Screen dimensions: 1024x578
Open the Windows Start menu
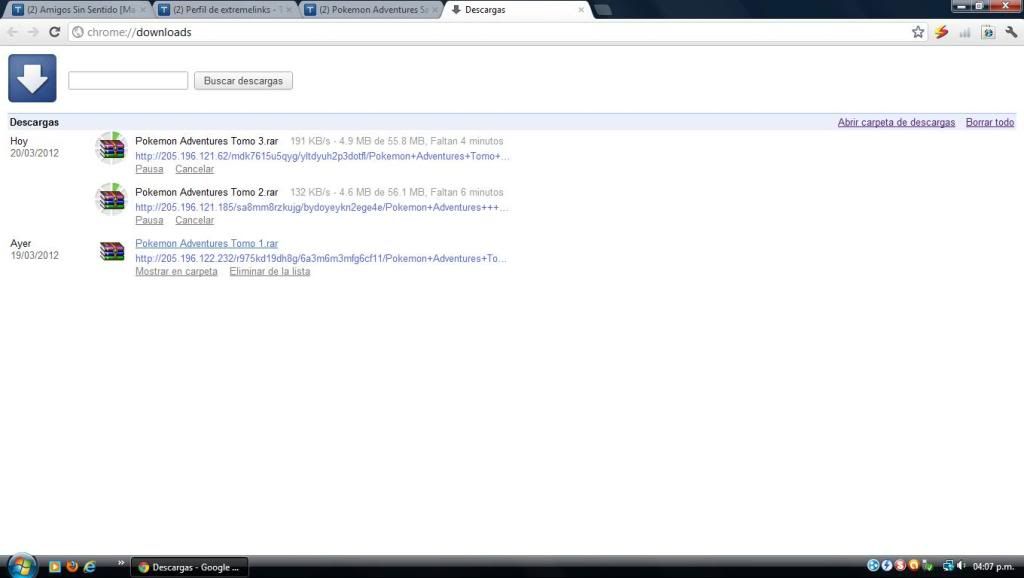coord(20,566)
